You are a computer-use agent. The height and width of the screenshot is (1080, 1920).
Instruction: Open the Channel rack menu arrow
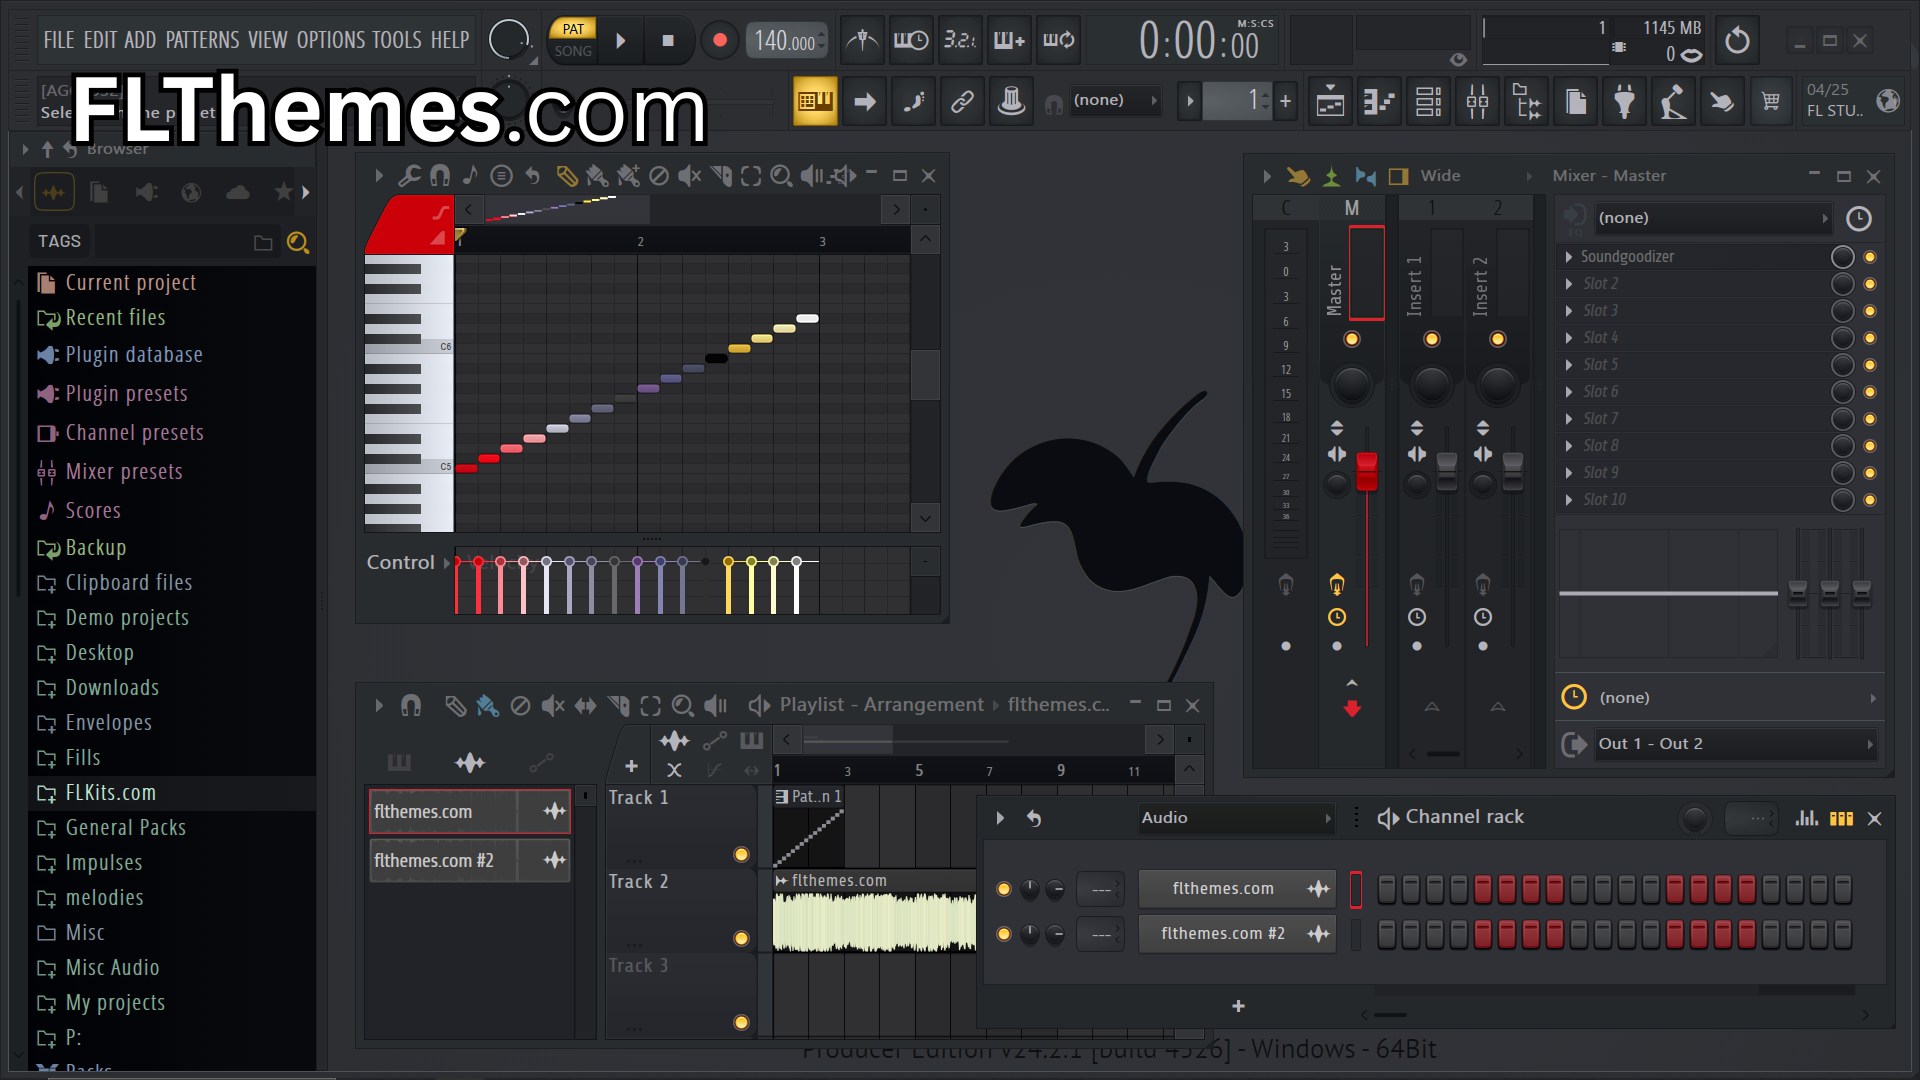999,818
